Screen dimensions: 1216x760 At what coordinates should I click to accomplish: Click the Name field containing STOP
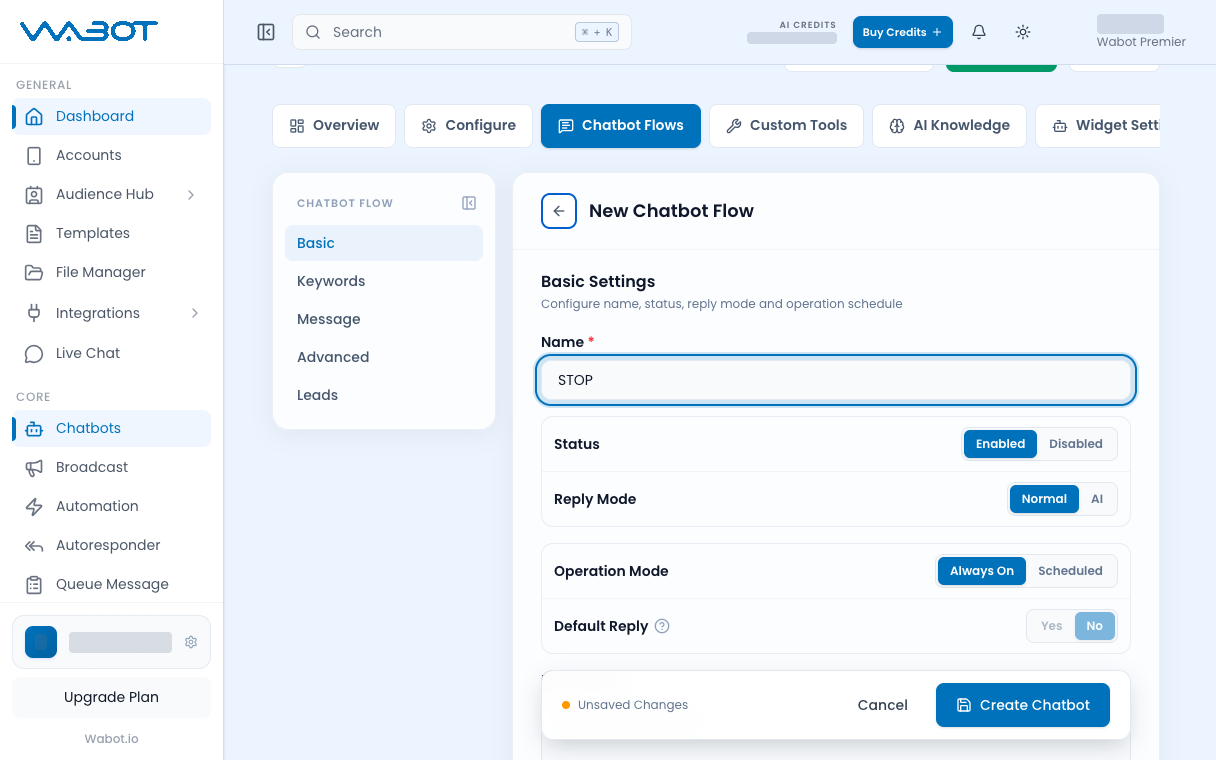pyautogui.click(x=836, y=380)
